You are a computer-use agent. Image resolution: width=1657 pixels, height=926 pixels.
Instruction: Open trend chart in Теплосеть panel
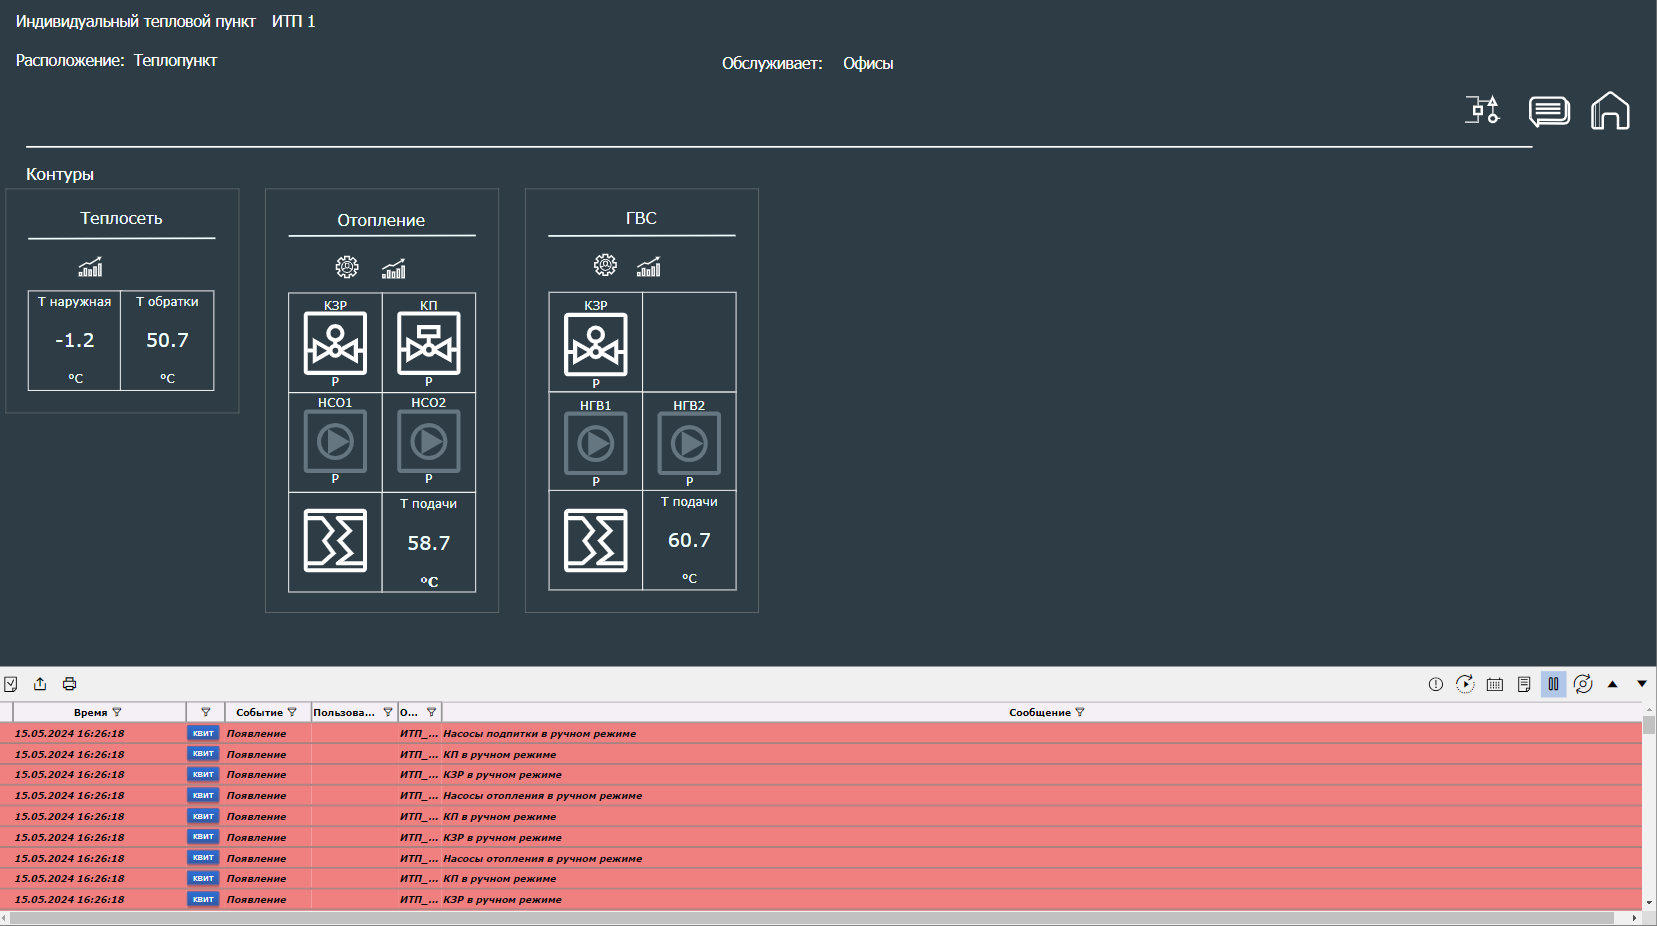pos(91,267)
